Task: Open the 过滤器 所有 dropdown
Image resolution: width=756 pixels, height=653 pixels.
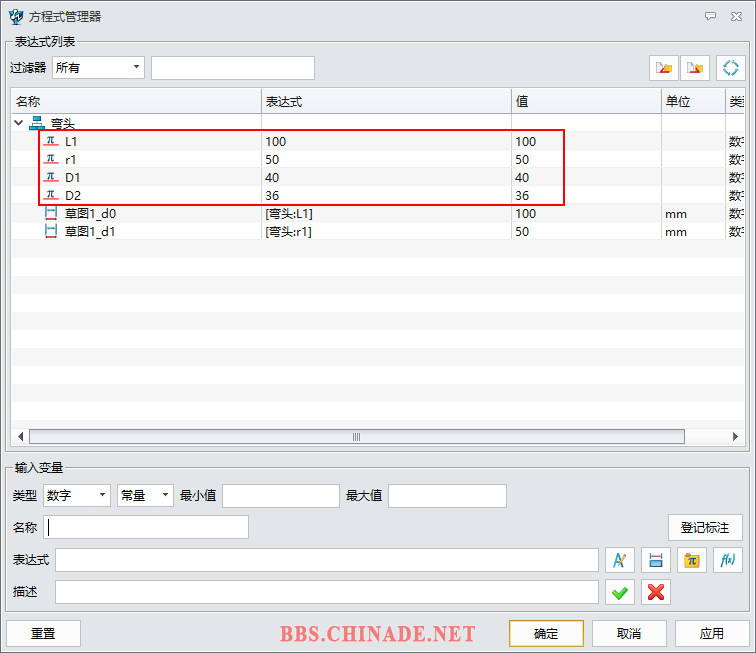Action: tap(98, 68)
